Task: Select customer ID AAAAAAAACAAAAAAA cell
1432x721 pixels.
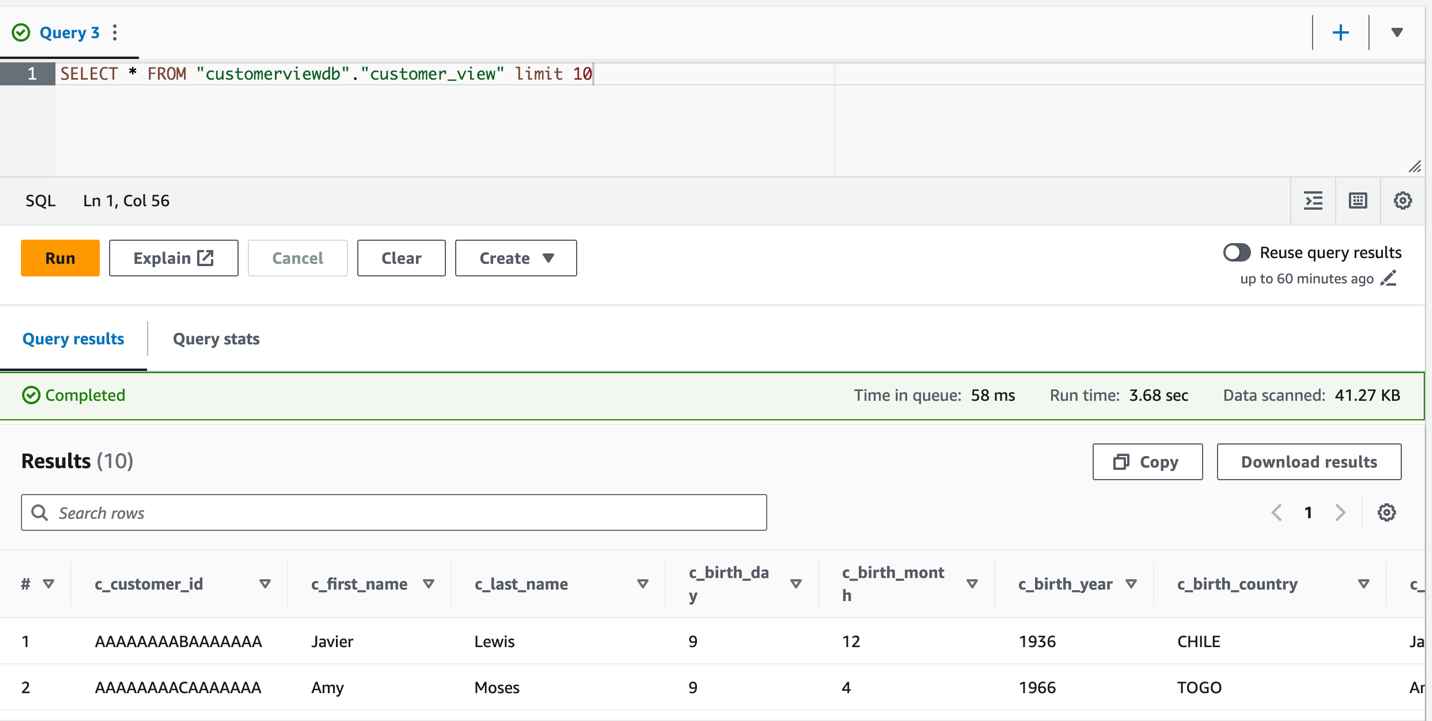Action: point(178,688)
